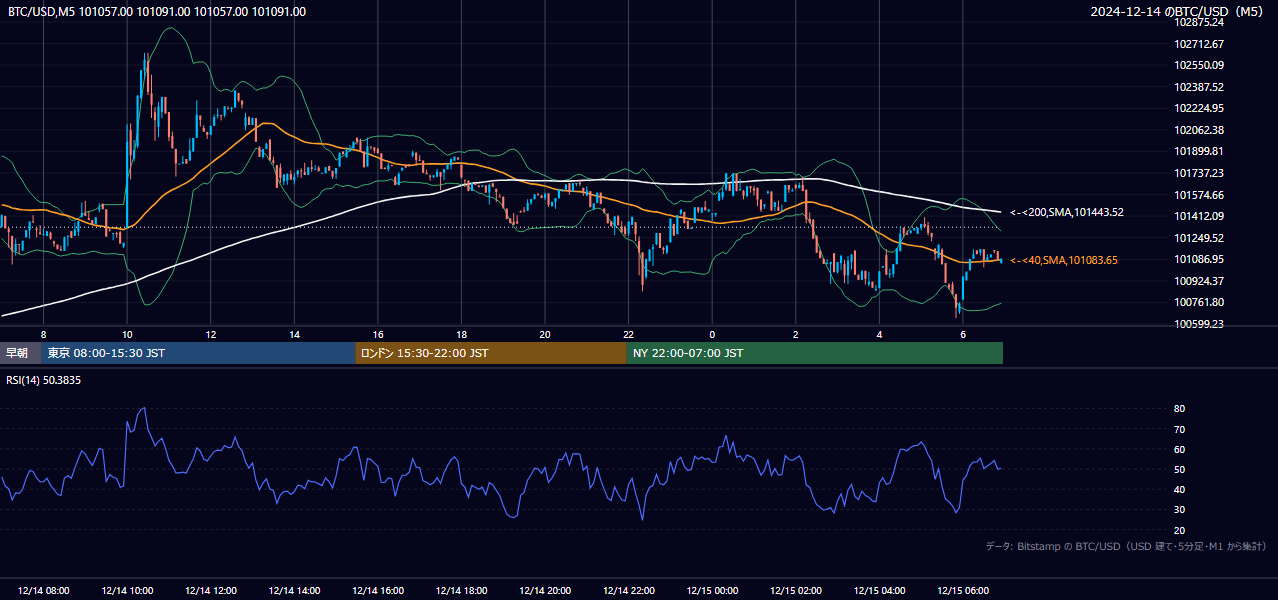1278x600 pixels.
Task: Click hour label 18 under price chart
Action: (x=461, y=334)
